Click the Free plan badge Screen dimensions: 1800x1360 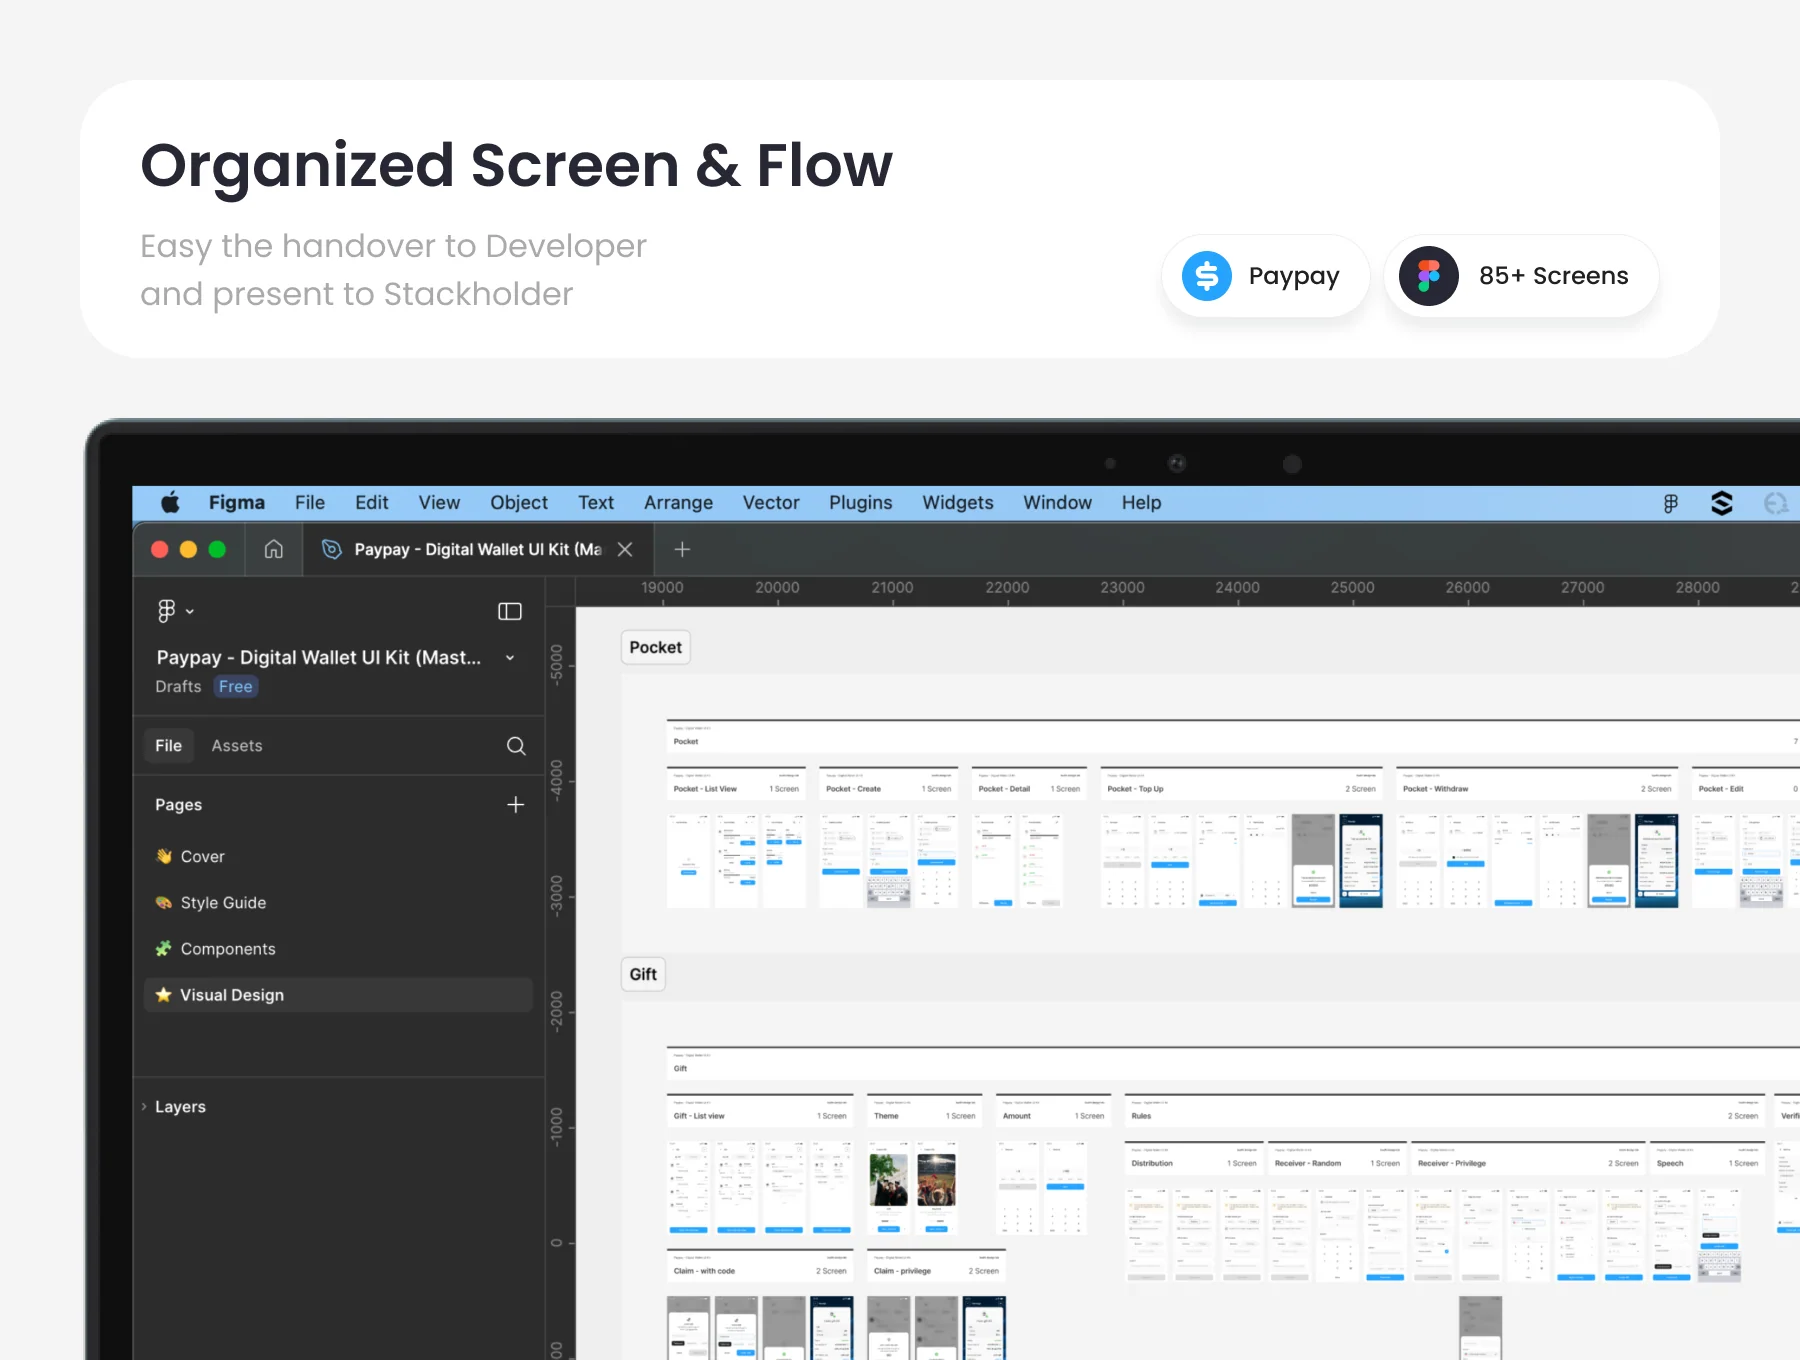coord(236,687)
